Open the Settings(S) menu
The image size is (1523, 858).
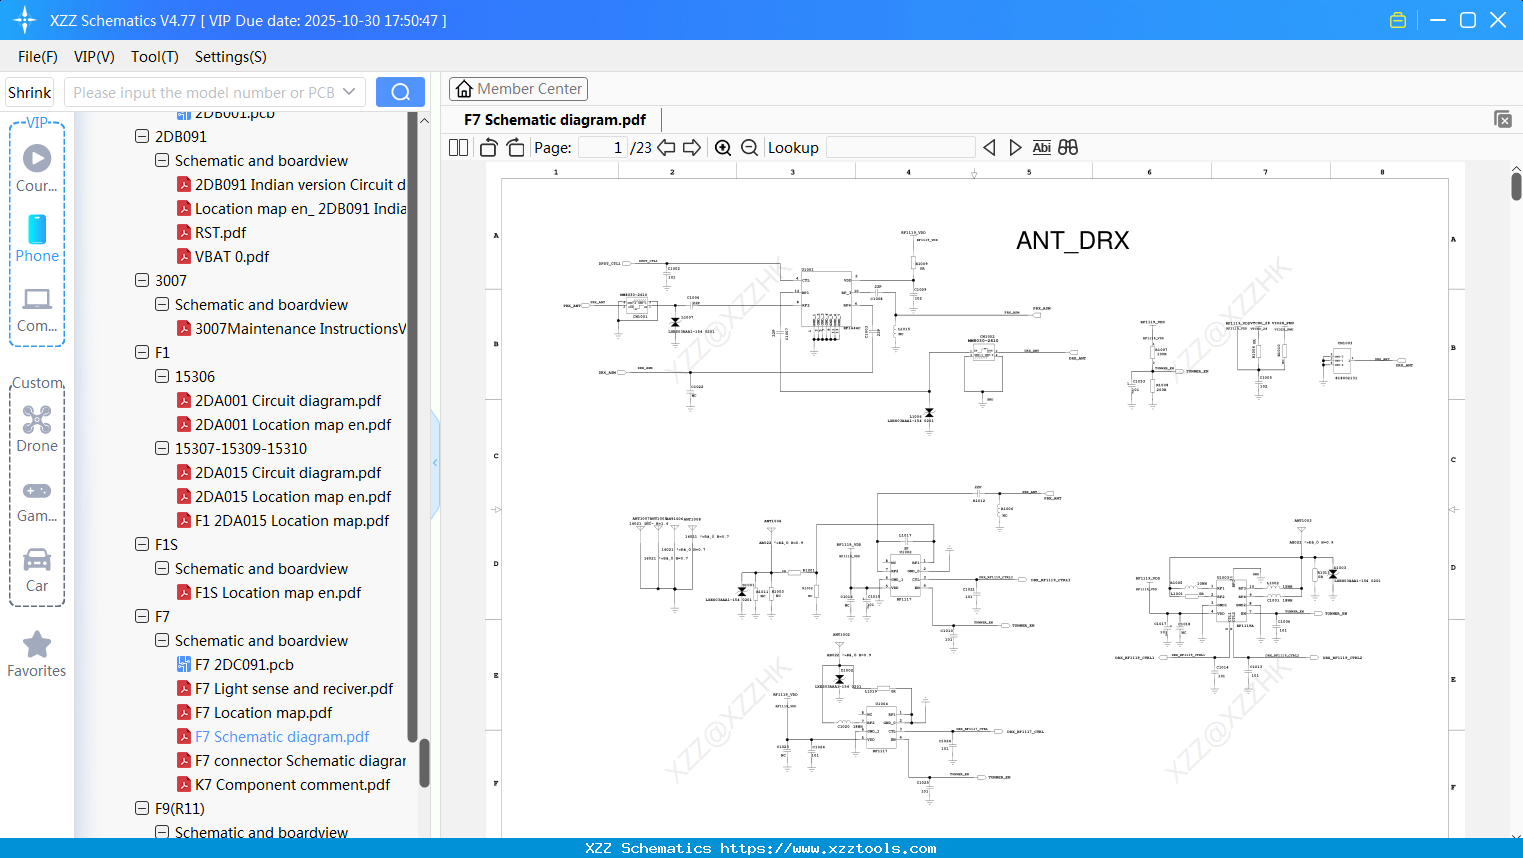230,57
